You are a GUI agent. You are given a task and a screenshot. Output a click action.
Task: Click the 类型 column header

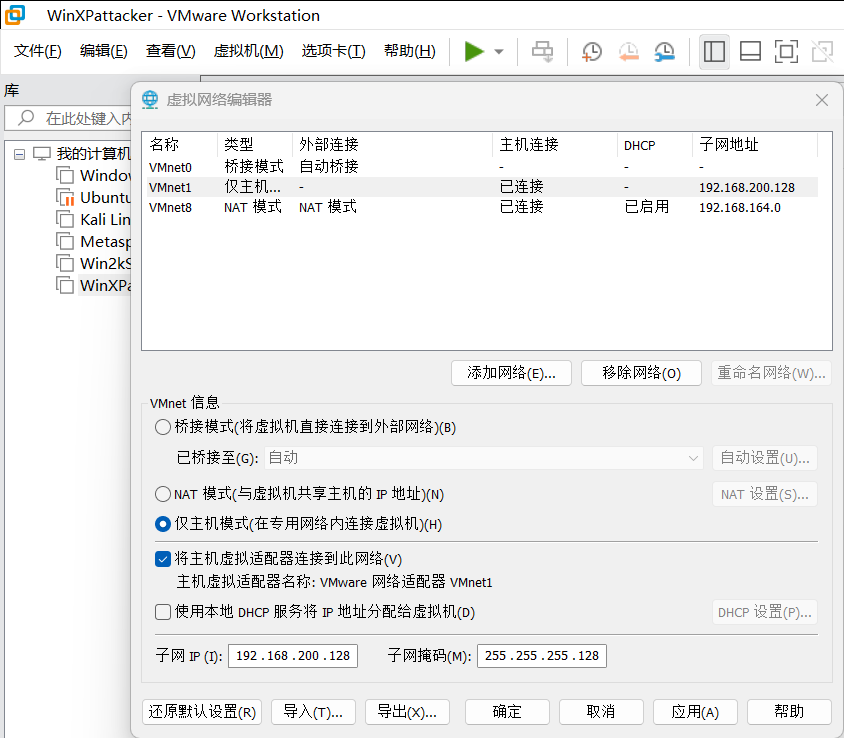click(255, 145)
